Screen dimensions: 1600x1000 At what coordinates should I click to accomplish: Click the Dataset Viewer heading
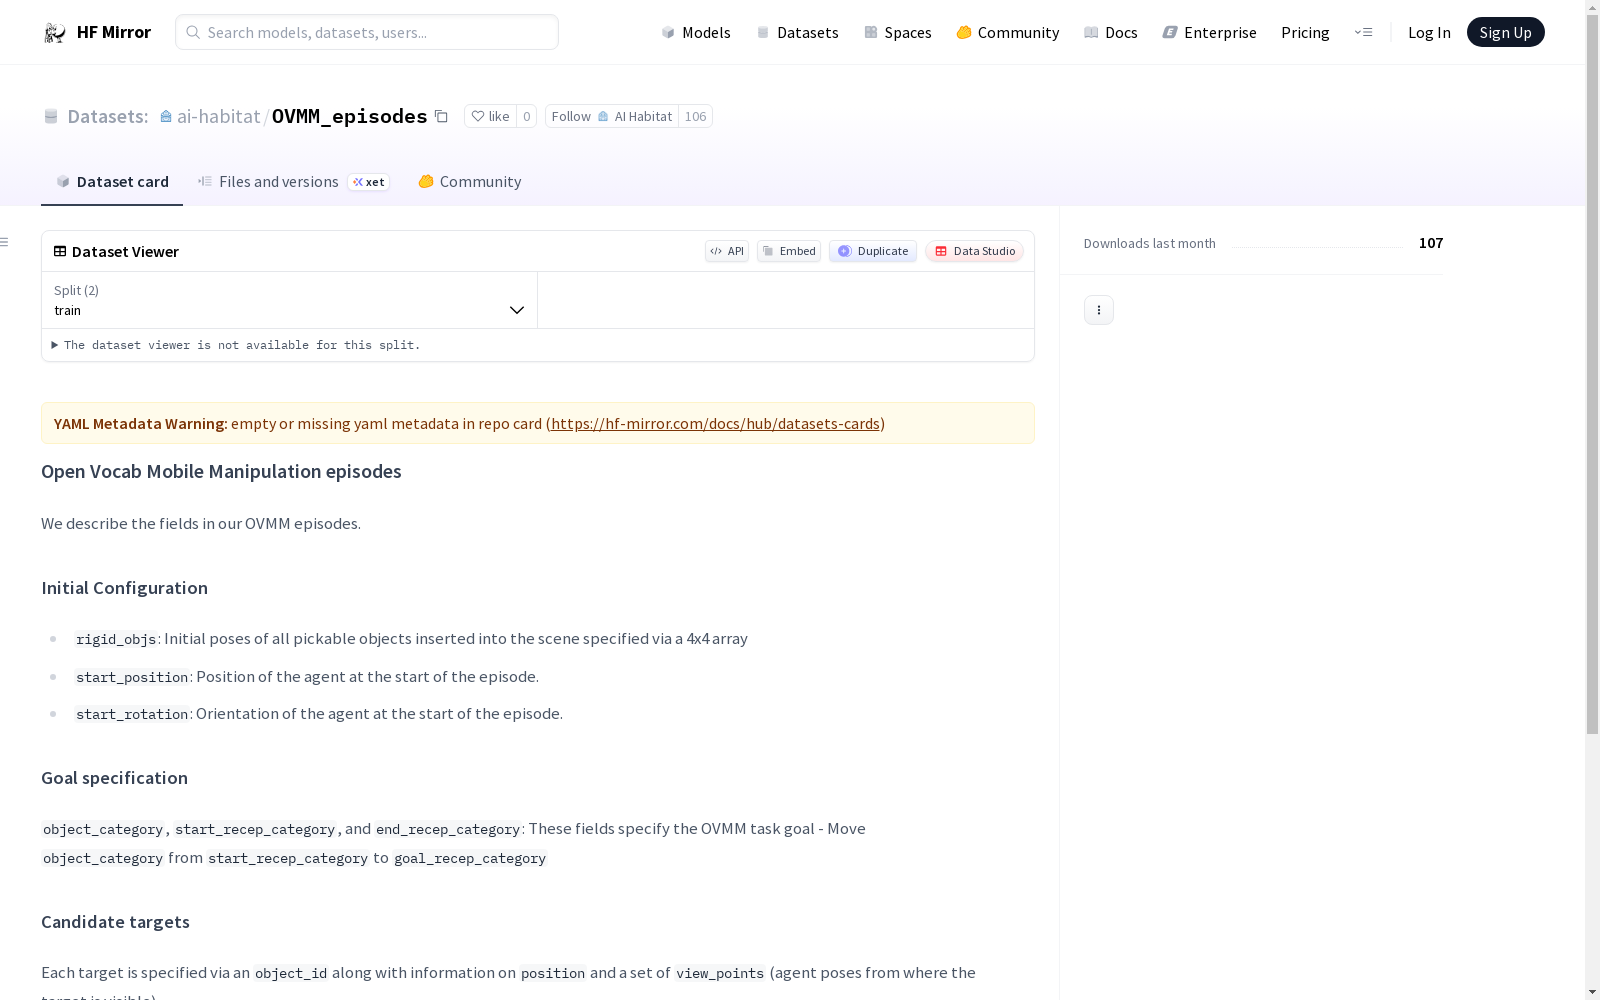pyautogui.click(x=125, y=251)
